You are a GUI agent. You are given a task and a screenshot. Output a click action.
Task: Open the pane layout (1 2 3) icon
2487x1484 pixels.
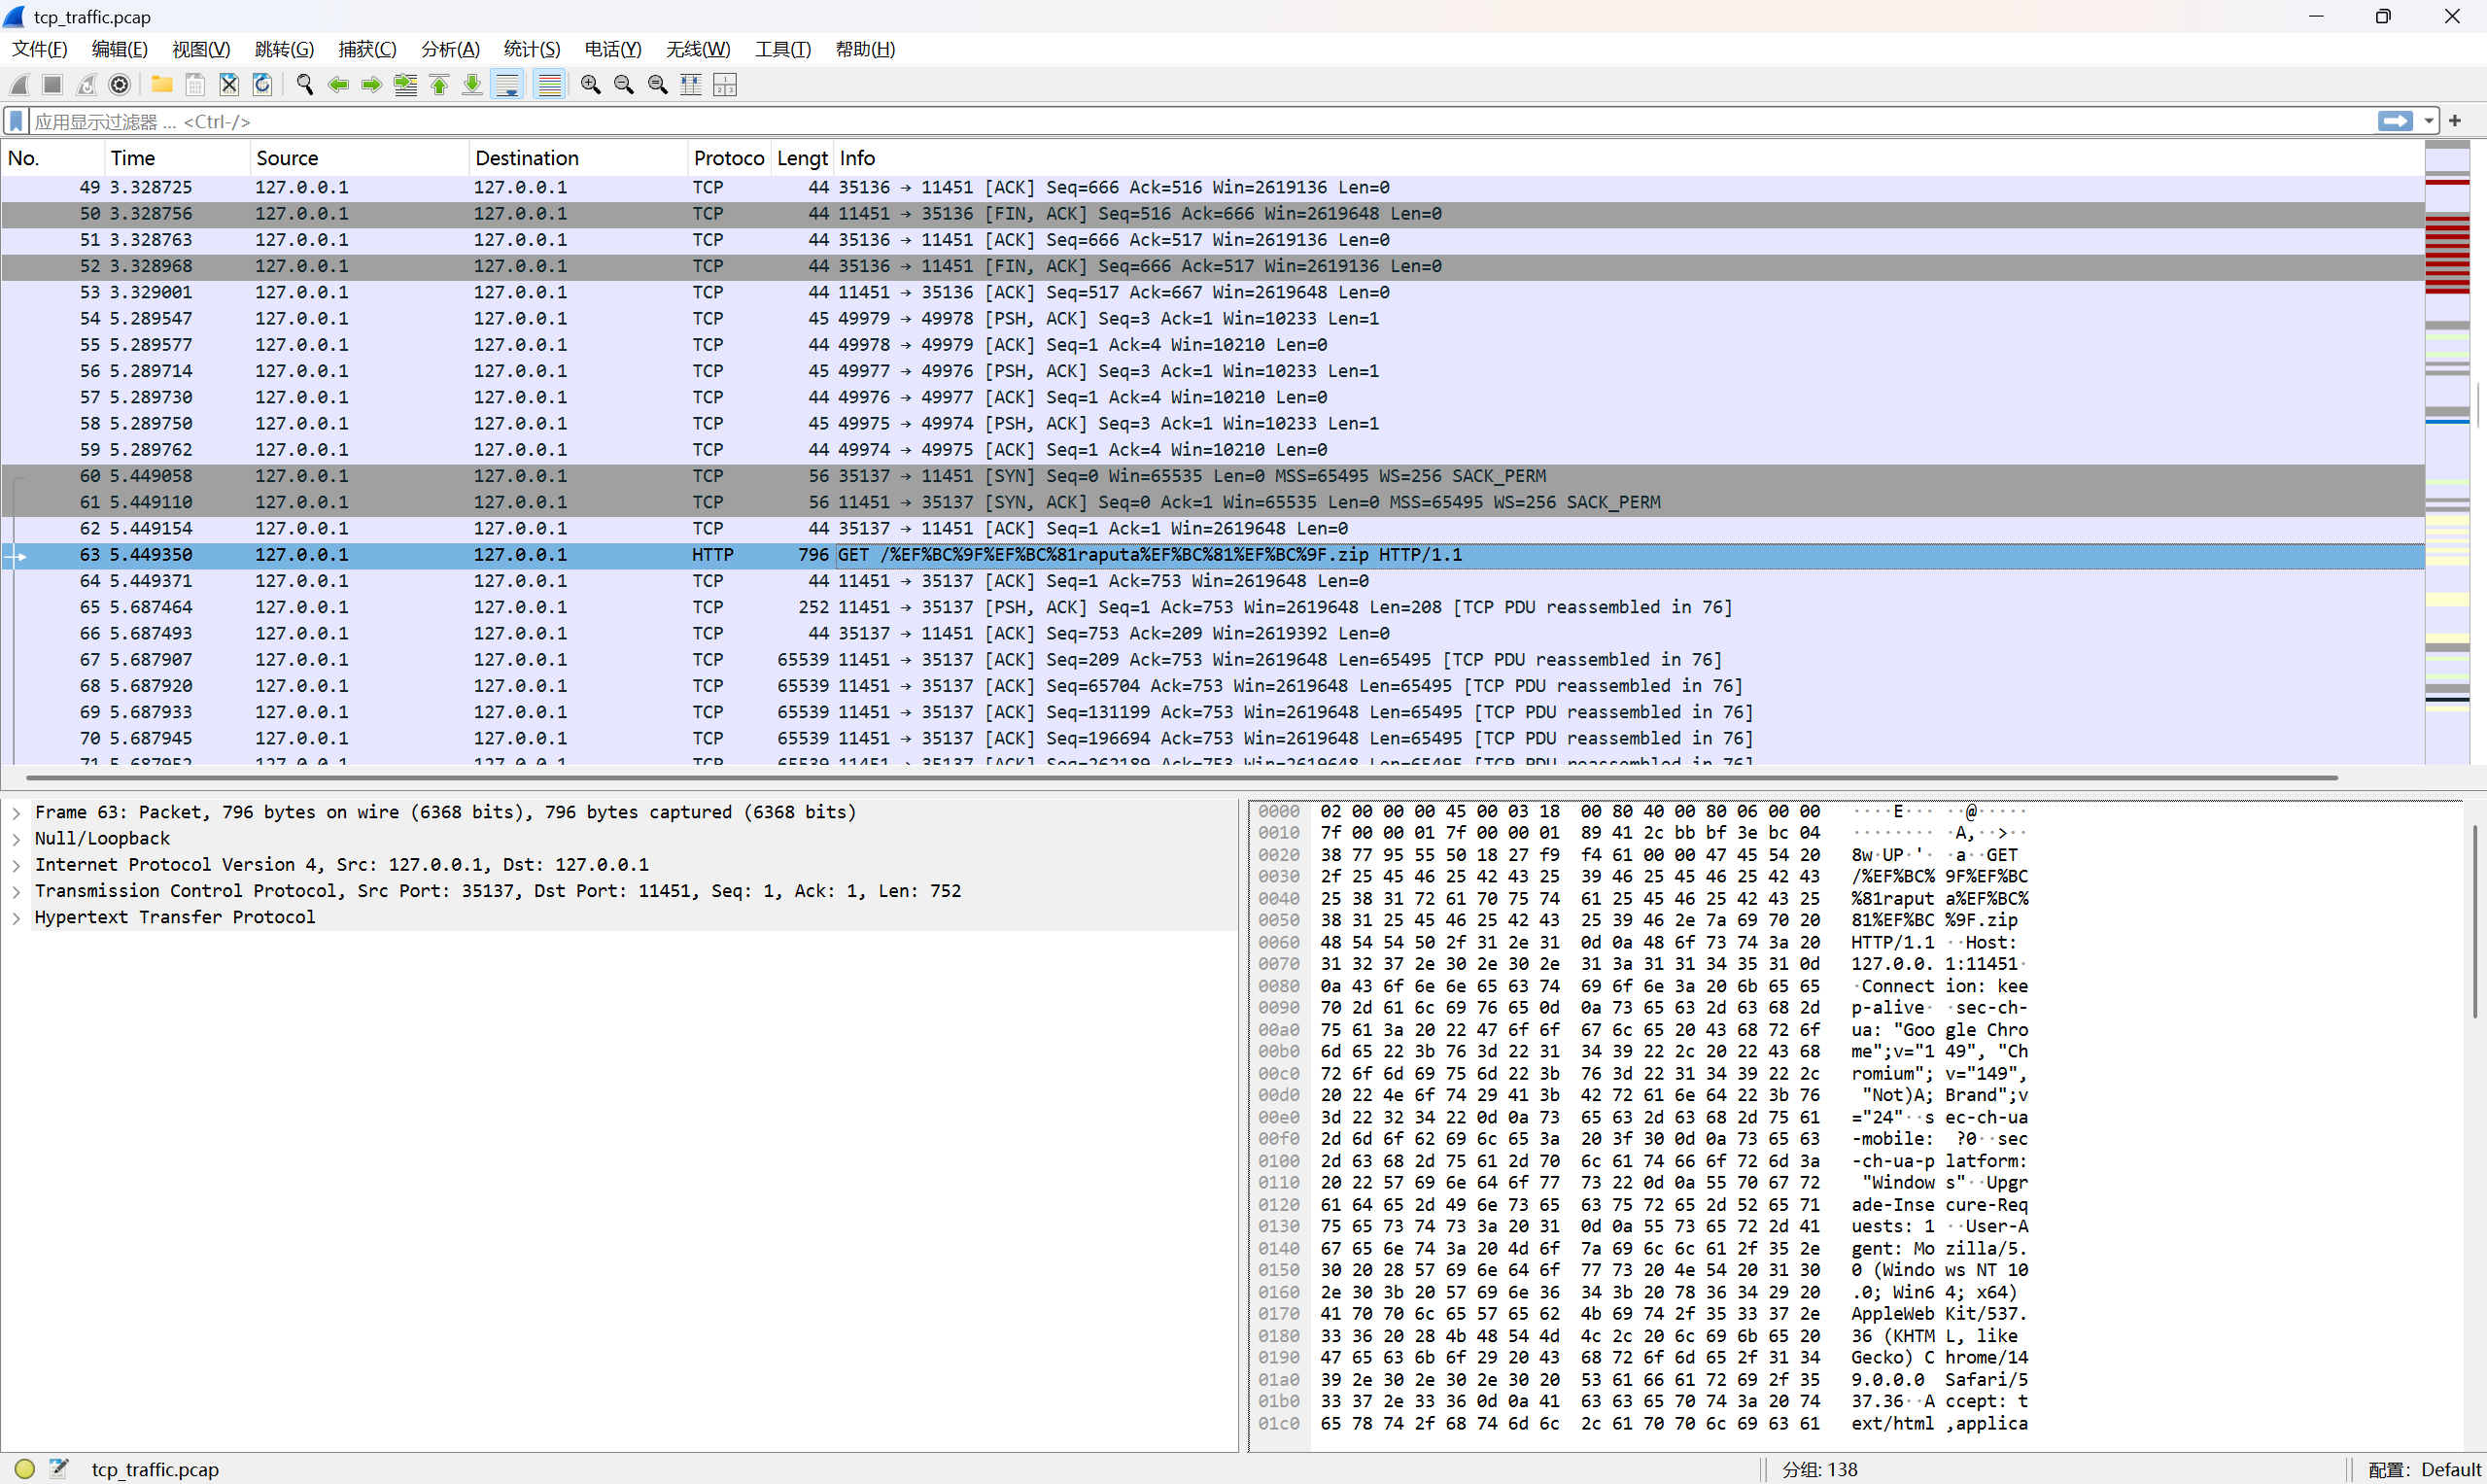point(725,85)
